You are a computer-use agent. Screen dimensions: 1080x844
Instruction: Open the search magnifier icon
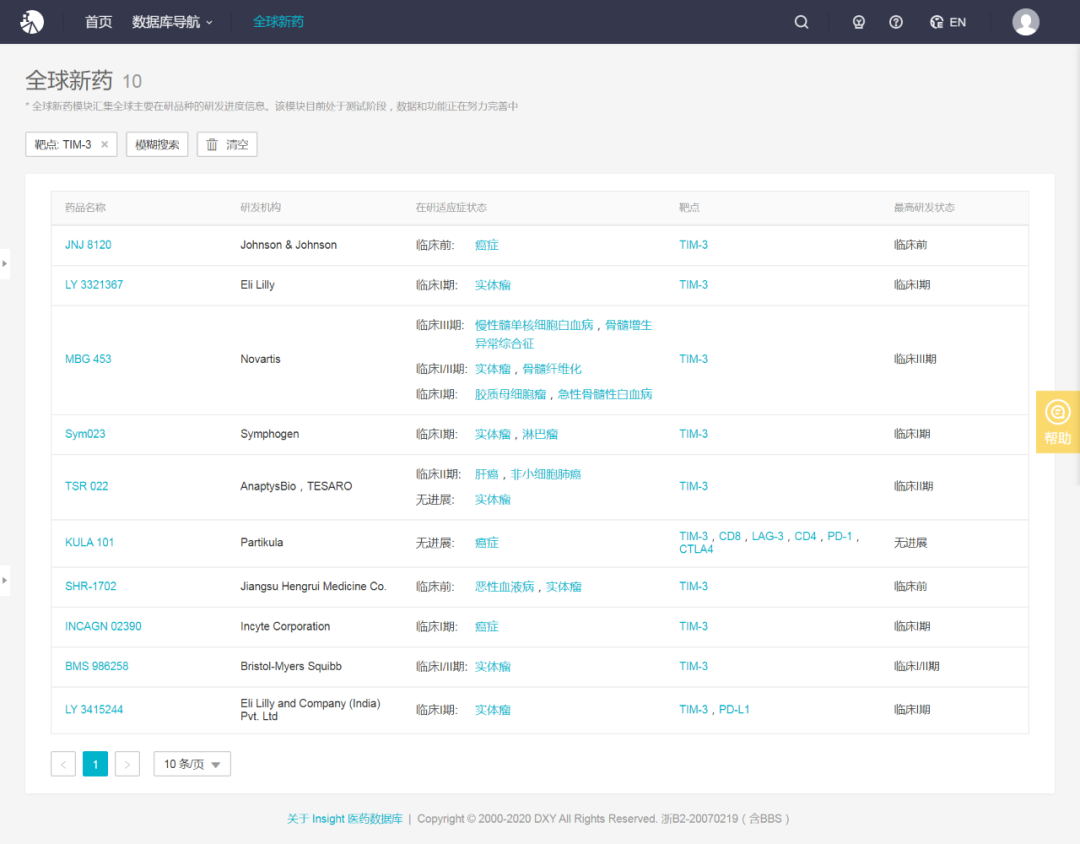(x=801, y=22)
